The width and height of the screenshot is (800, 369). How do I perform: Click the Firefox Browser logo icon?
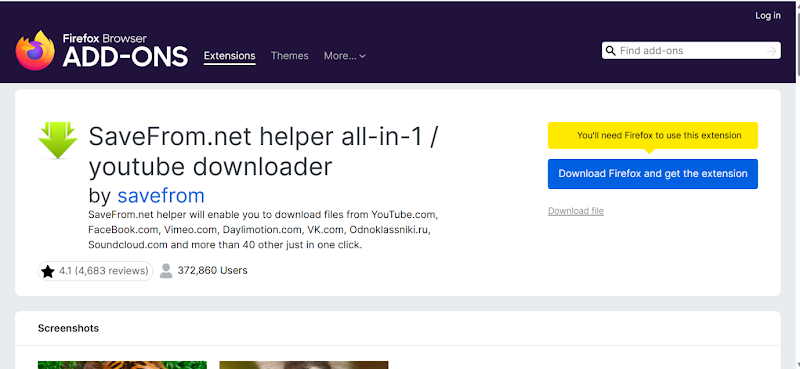coord(35,51)
